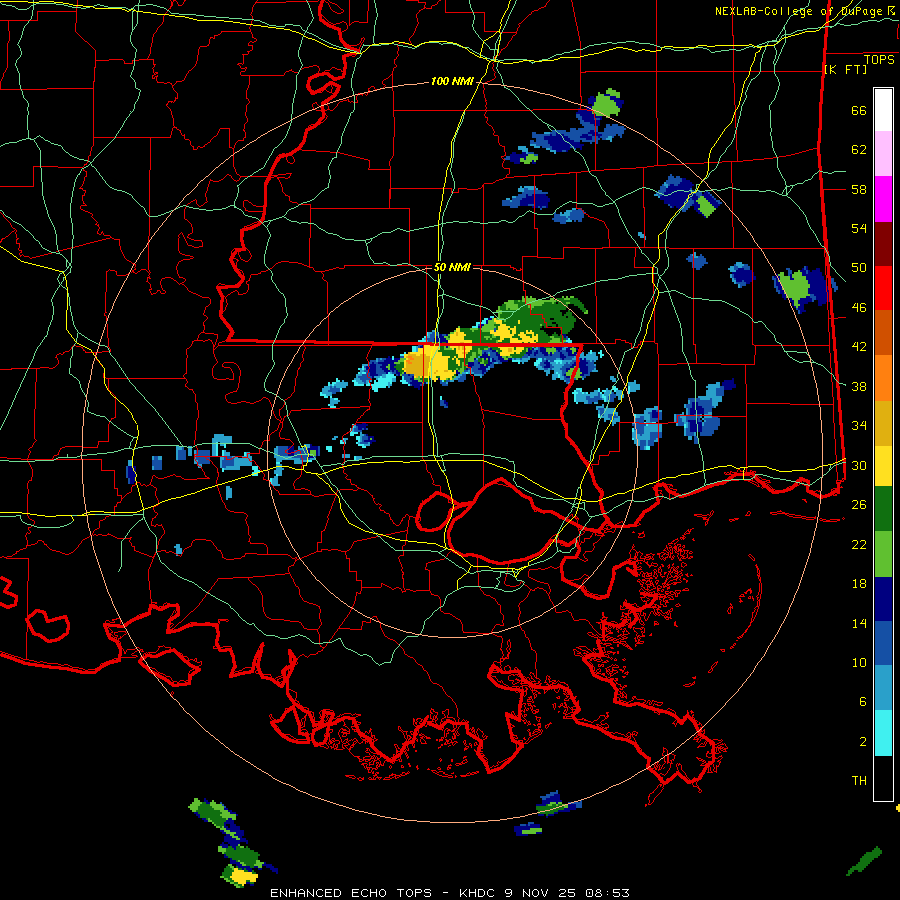Click the 66 legend value label

point(859,110)
